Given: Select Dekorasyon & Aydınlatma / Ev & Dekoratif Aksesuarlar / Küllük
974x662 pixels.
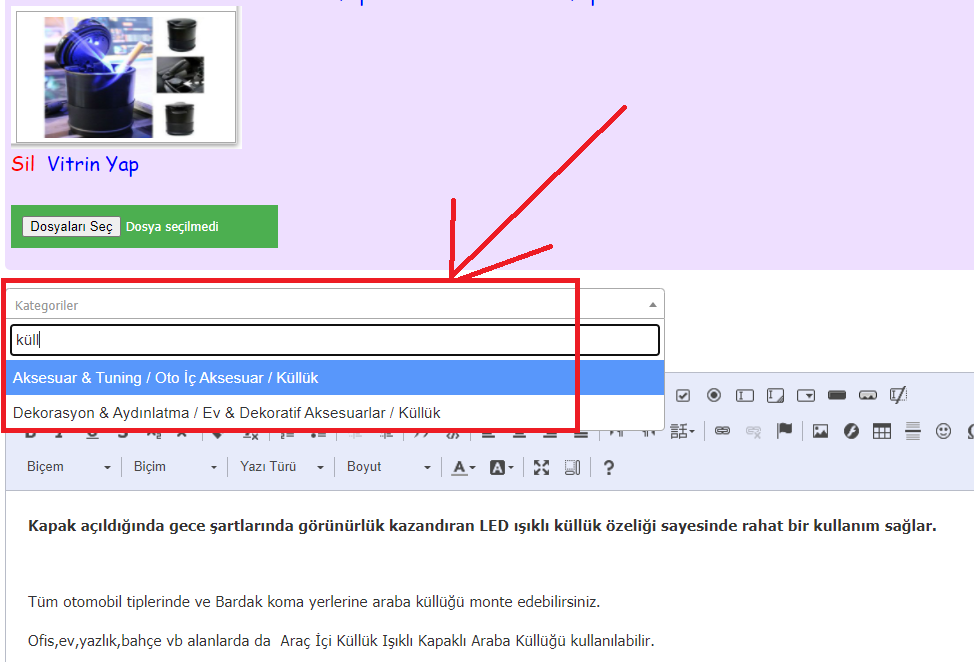Looking at the screenshot, I should point(335,413).
